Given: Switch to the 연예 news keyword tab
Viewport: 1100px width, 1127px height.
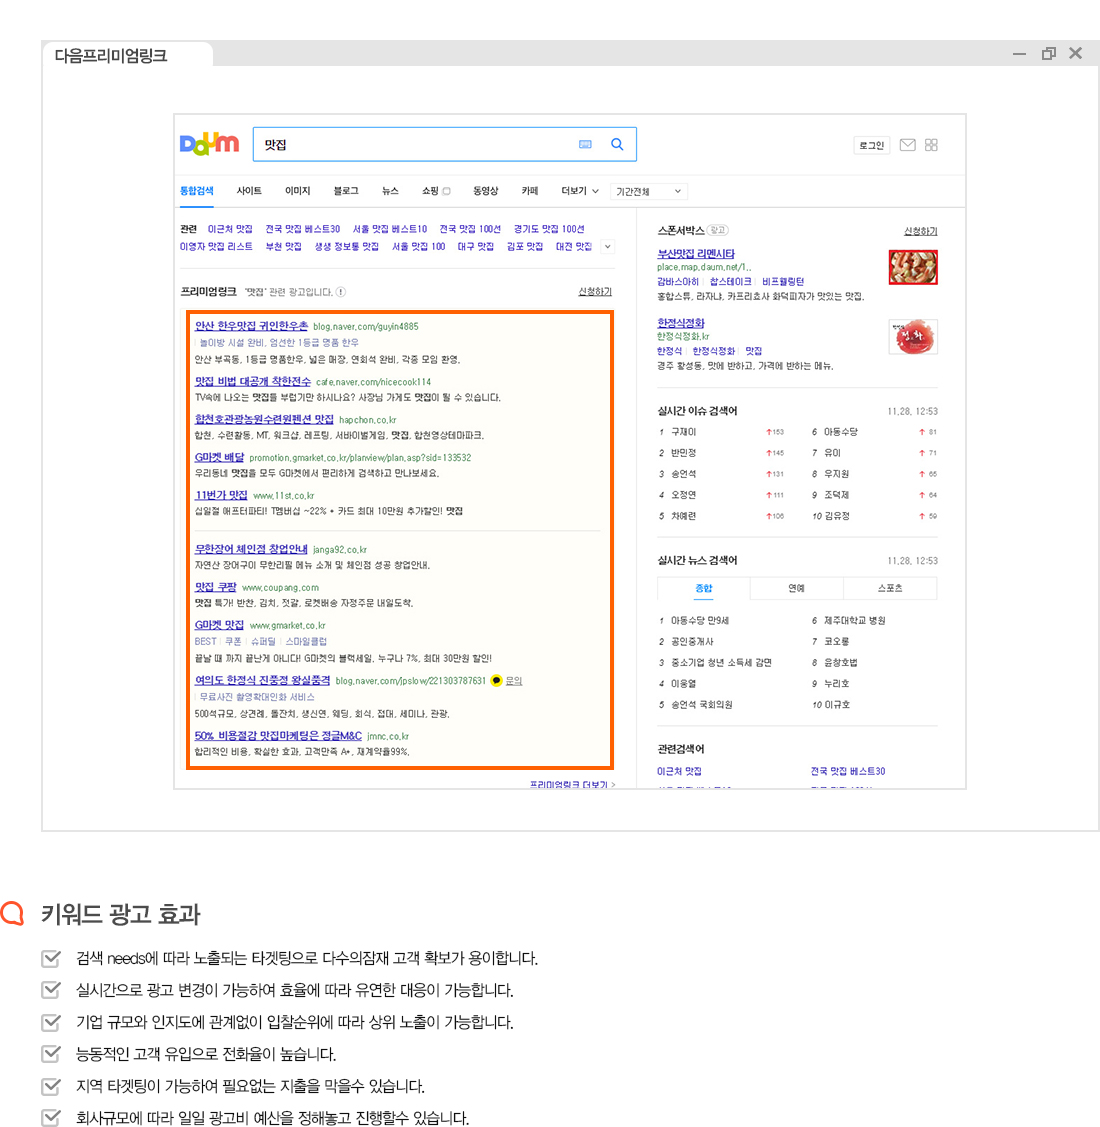Looking at the screenshot, I should tap(797, 588).
